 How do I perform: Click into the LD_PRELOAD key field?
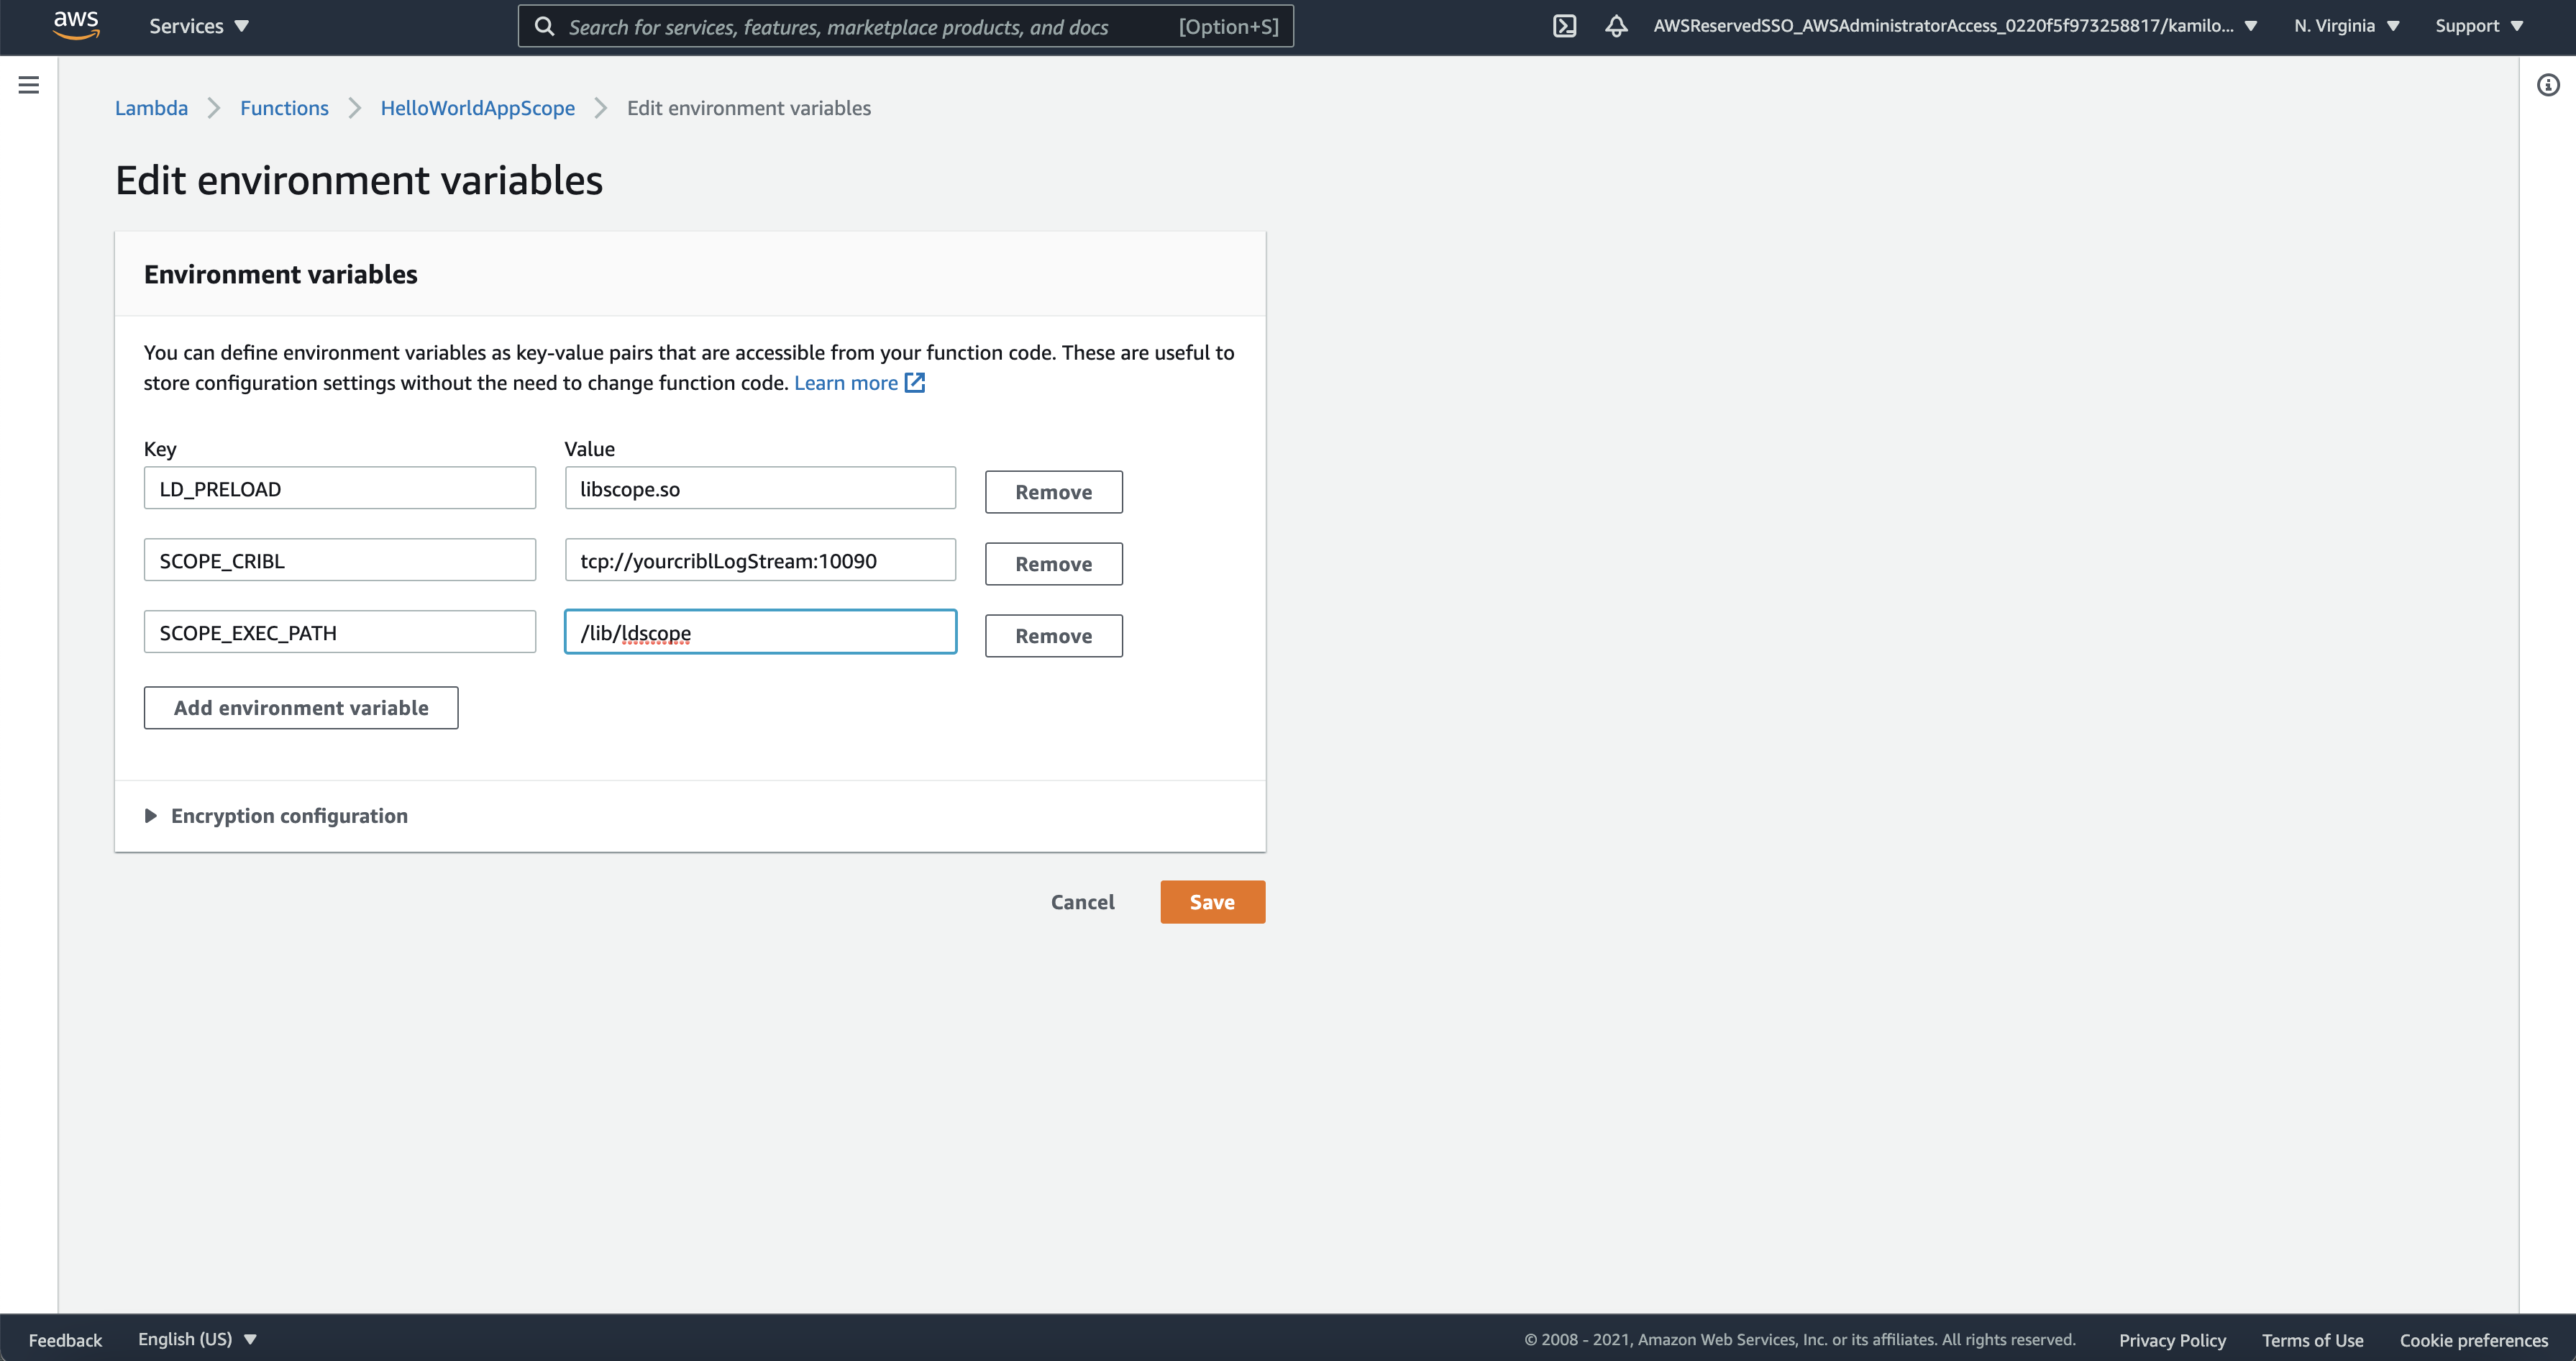pyautogui.click(x=340, y=489)
